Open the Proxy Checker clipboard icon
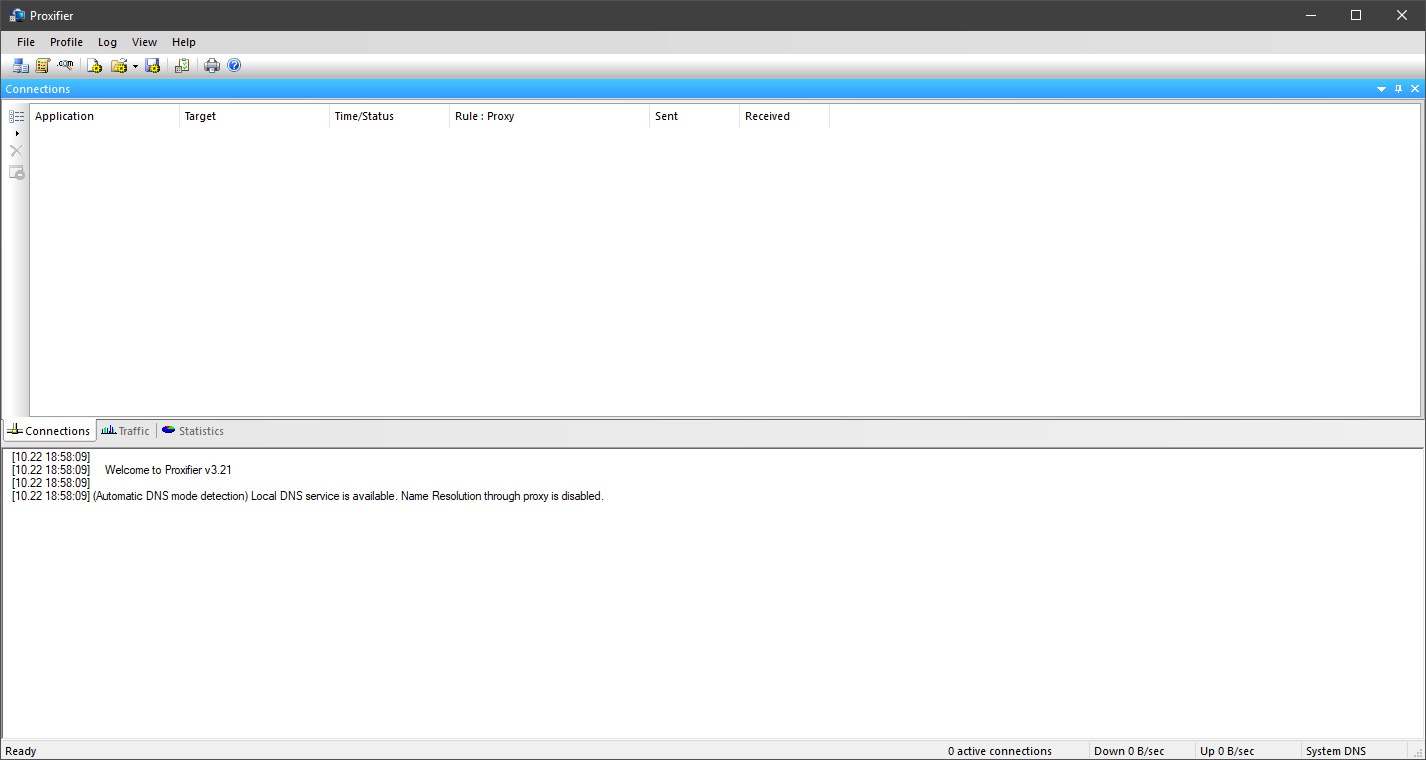The height and width of the screenshot is (760, 1426). 182,66
